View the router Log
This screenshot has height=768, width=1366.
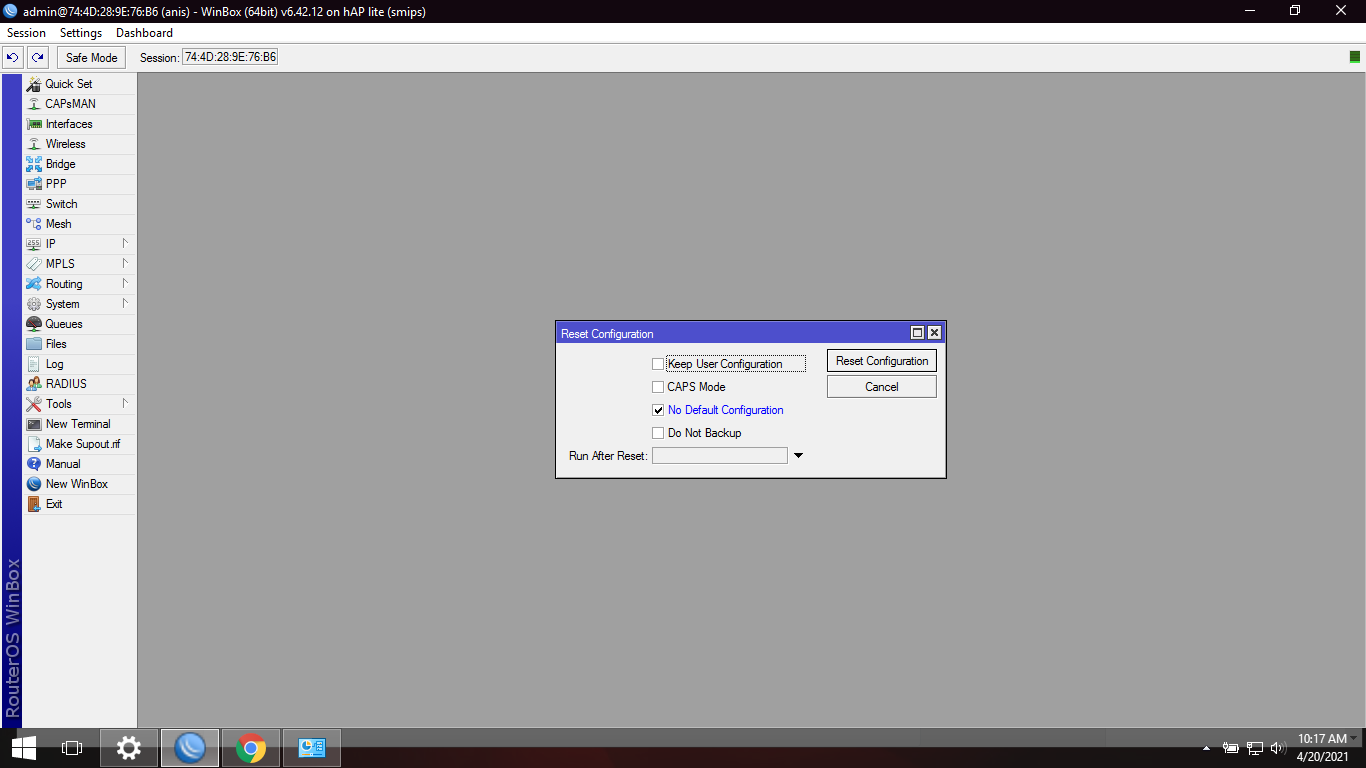56,364
